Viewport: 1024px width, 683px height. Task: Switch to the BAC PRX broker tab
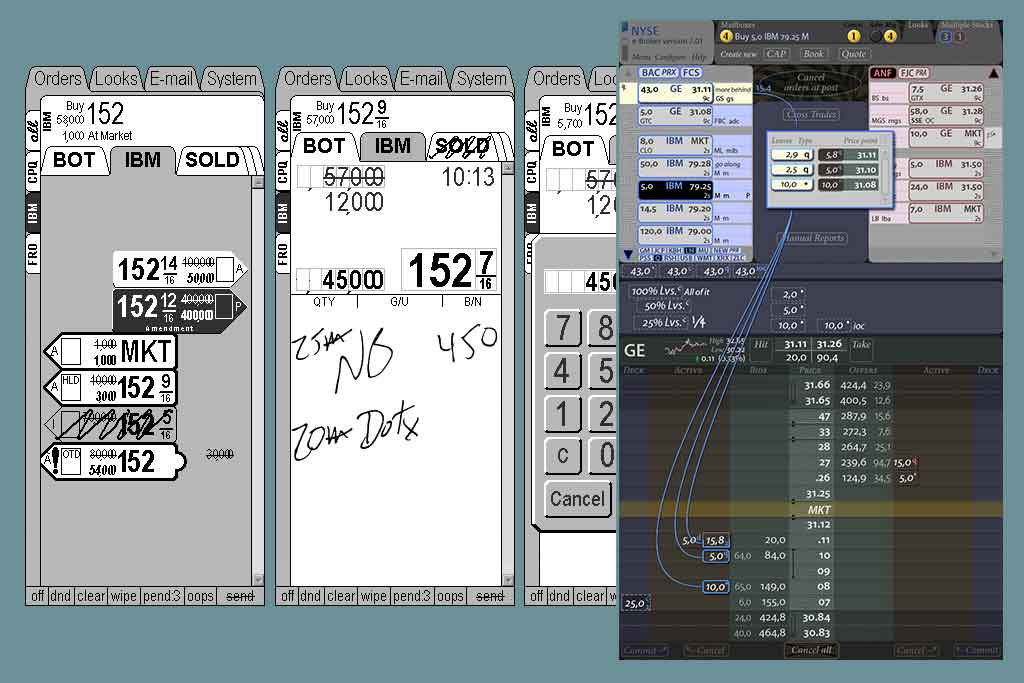(x=658, y=72)
